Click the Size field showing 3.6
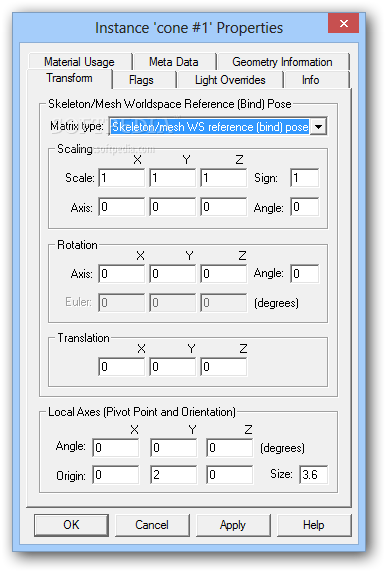 coord(313,475)
